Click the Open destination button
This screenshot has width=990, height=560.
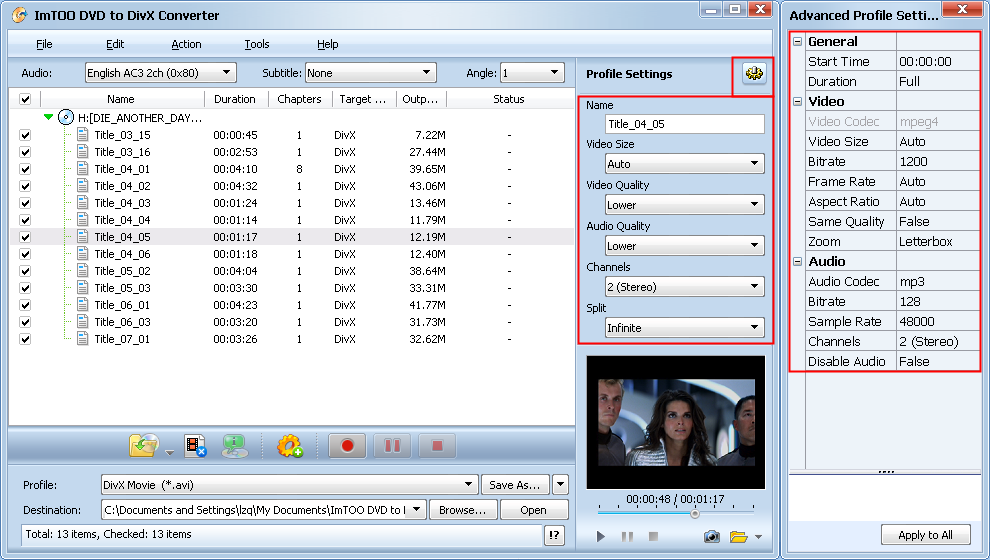(x=534, y=510)
